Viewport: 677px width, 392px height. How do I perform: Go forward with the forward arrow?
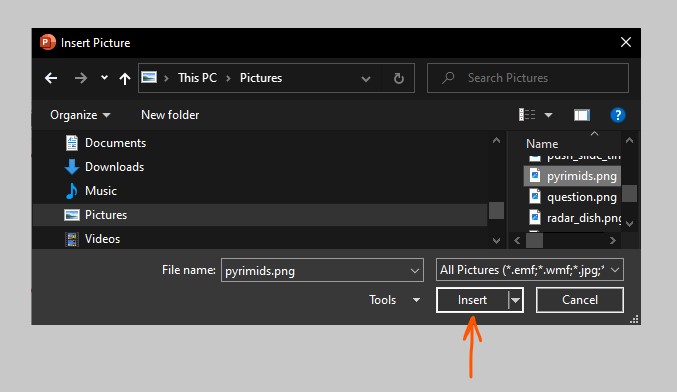tap(80, 78)
